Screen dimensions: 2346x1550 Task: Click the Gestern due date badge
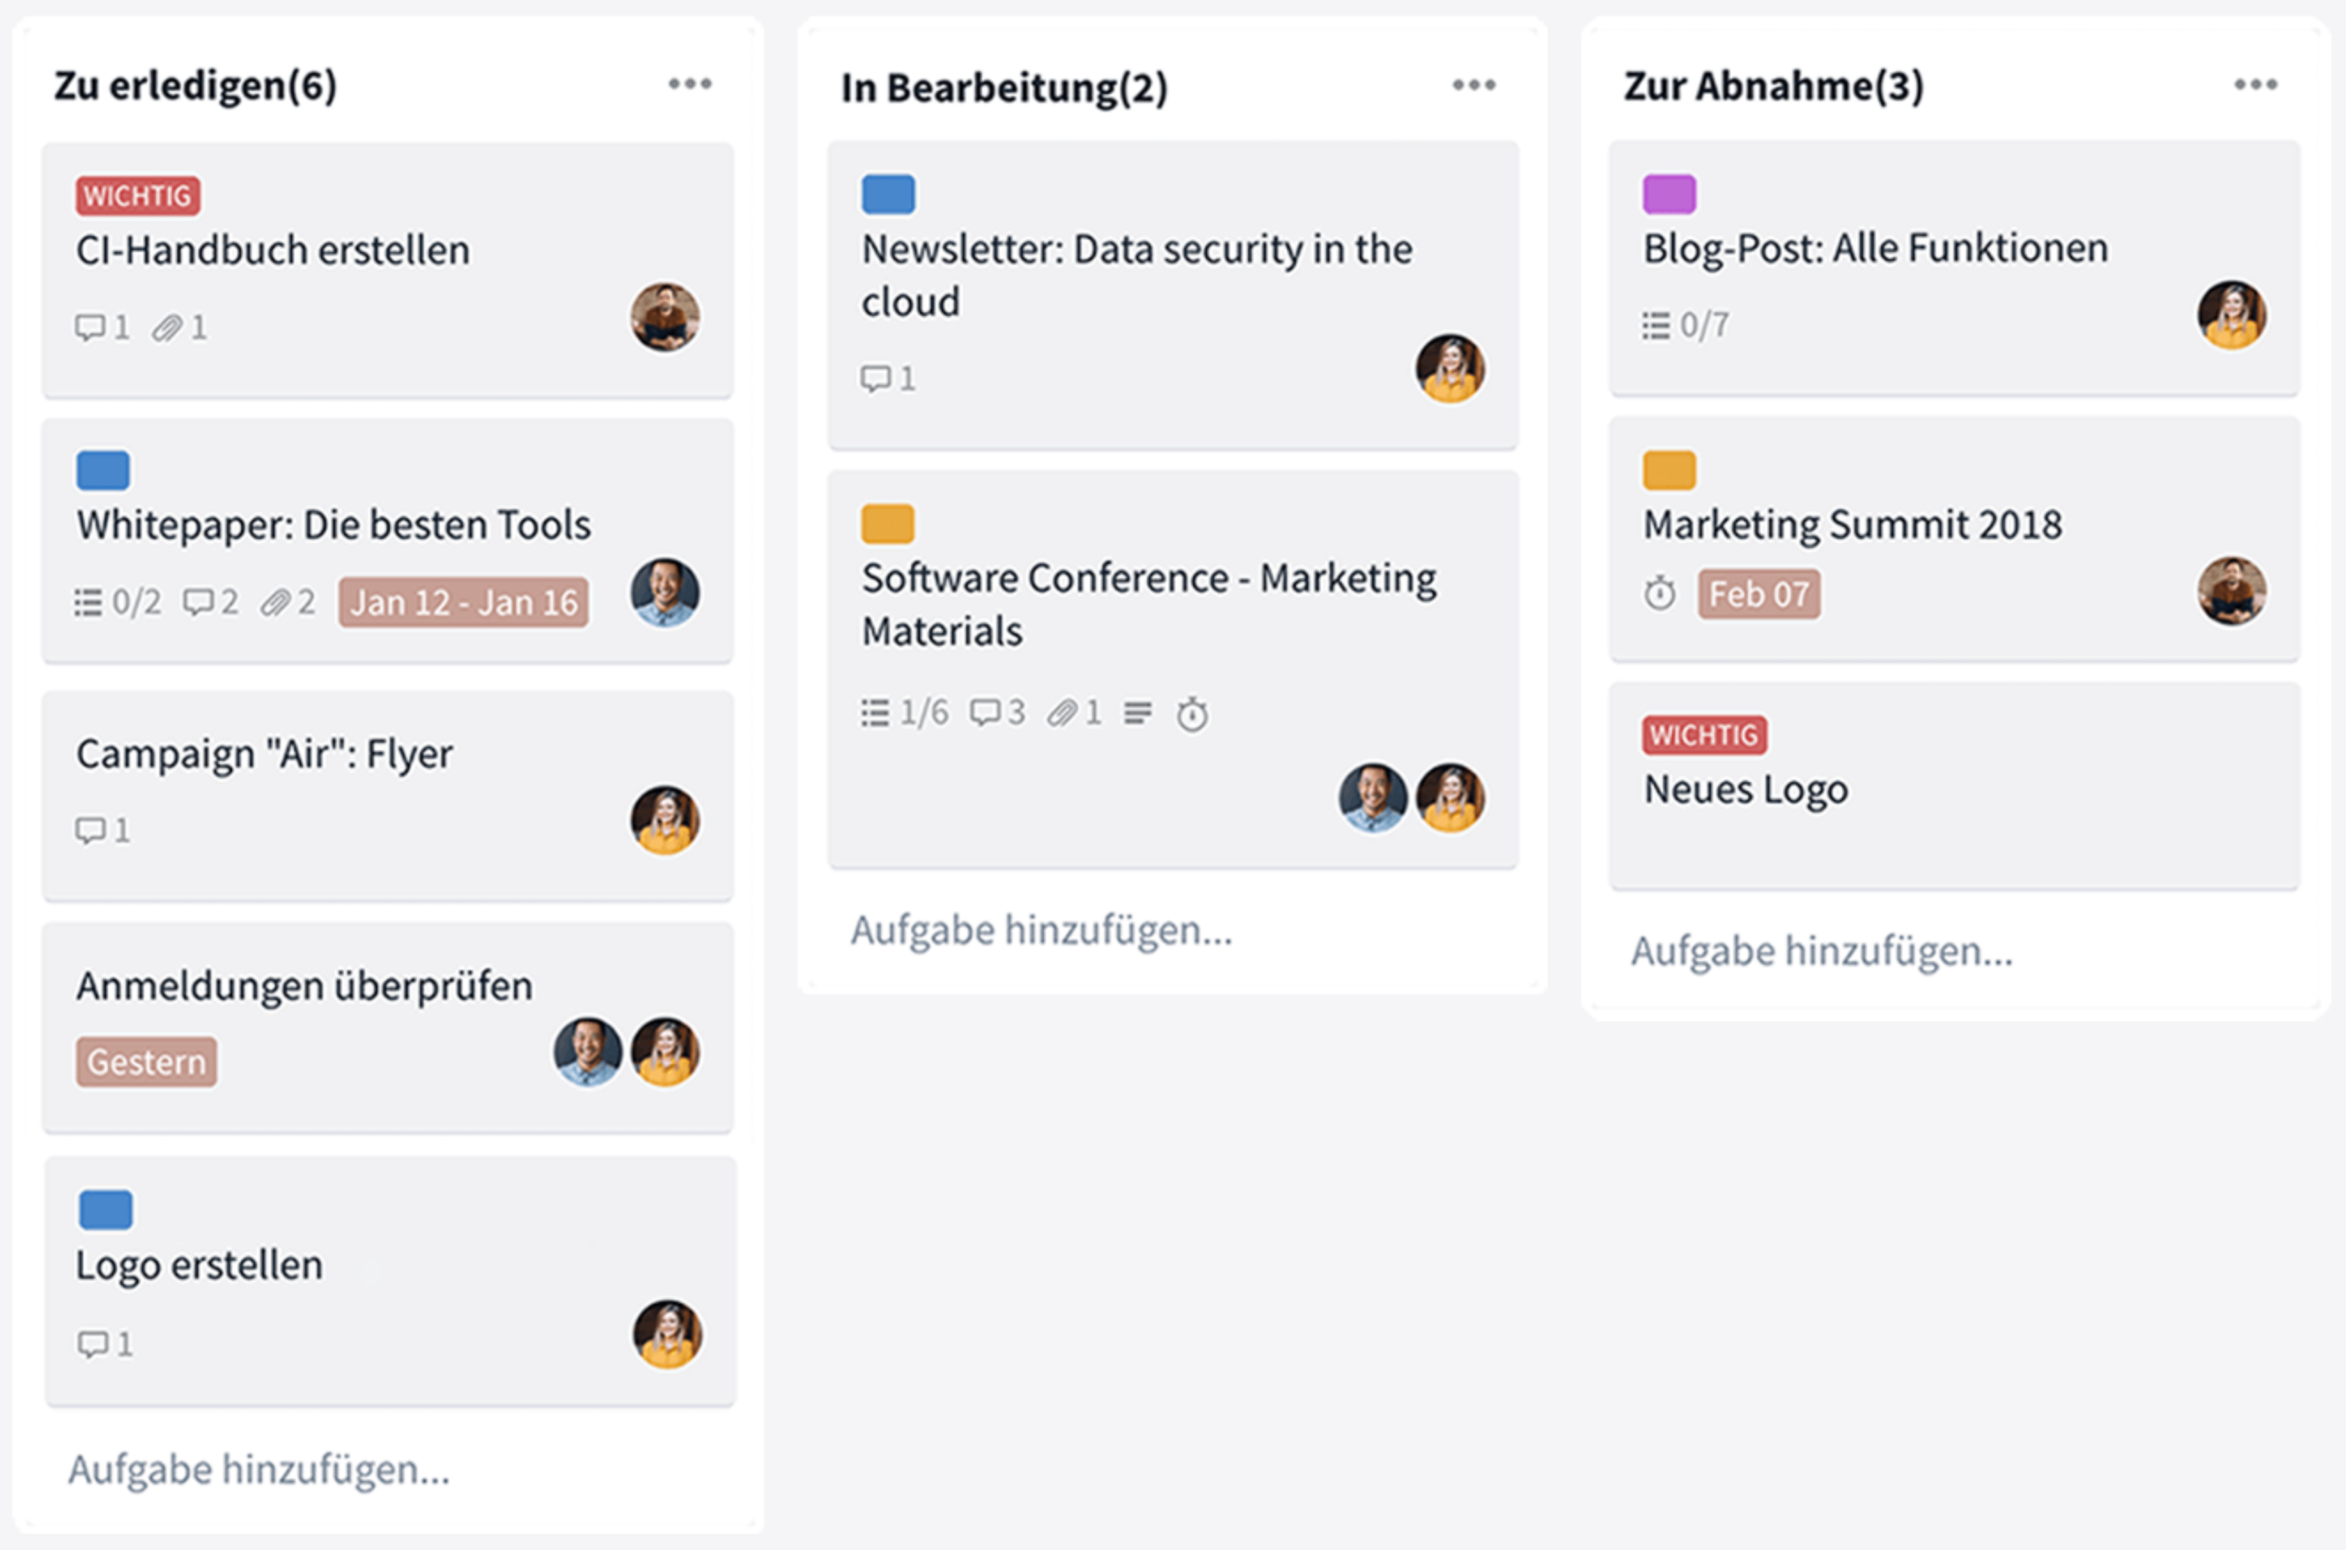(146, 1061)
